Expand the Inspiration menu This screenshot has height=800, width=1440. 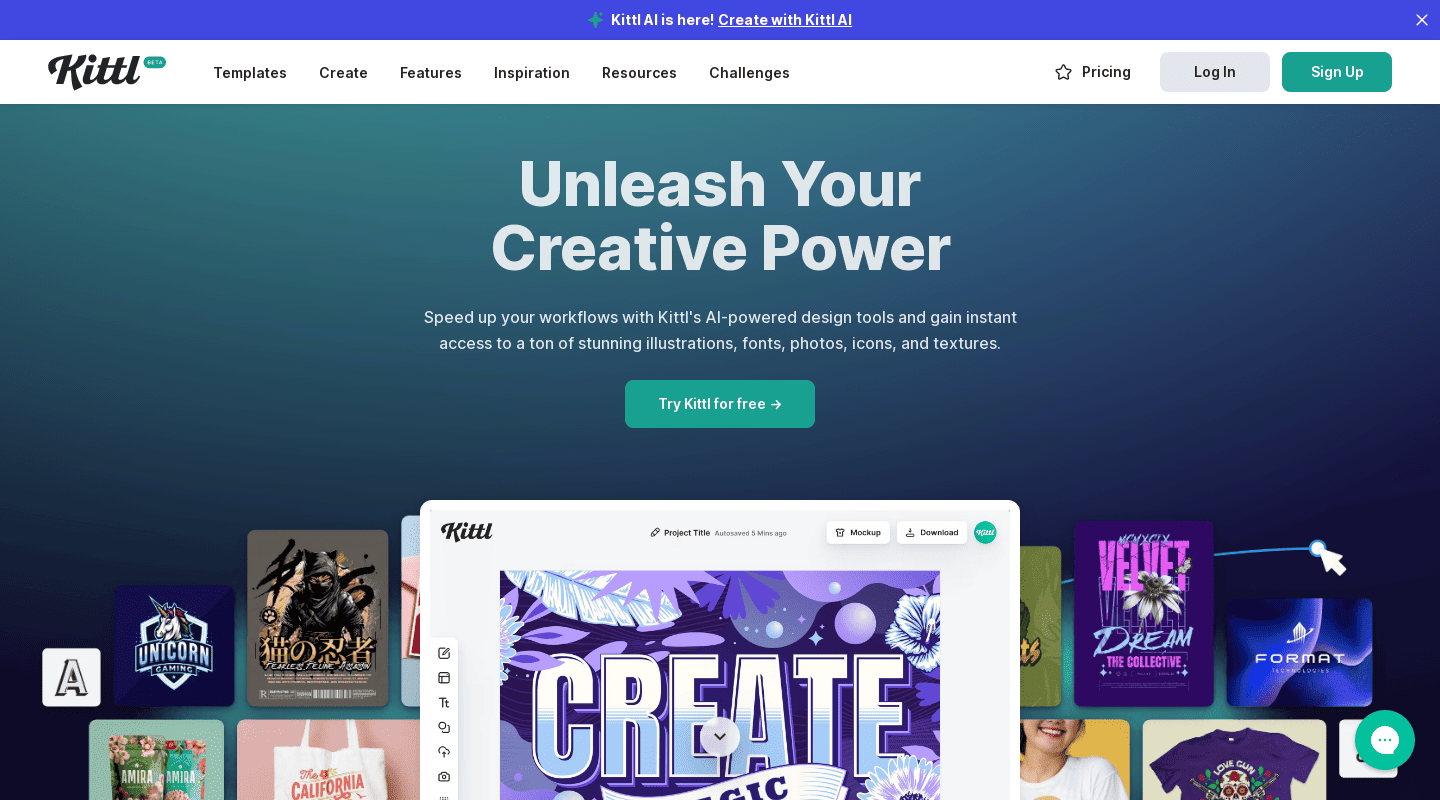(532, 72)
